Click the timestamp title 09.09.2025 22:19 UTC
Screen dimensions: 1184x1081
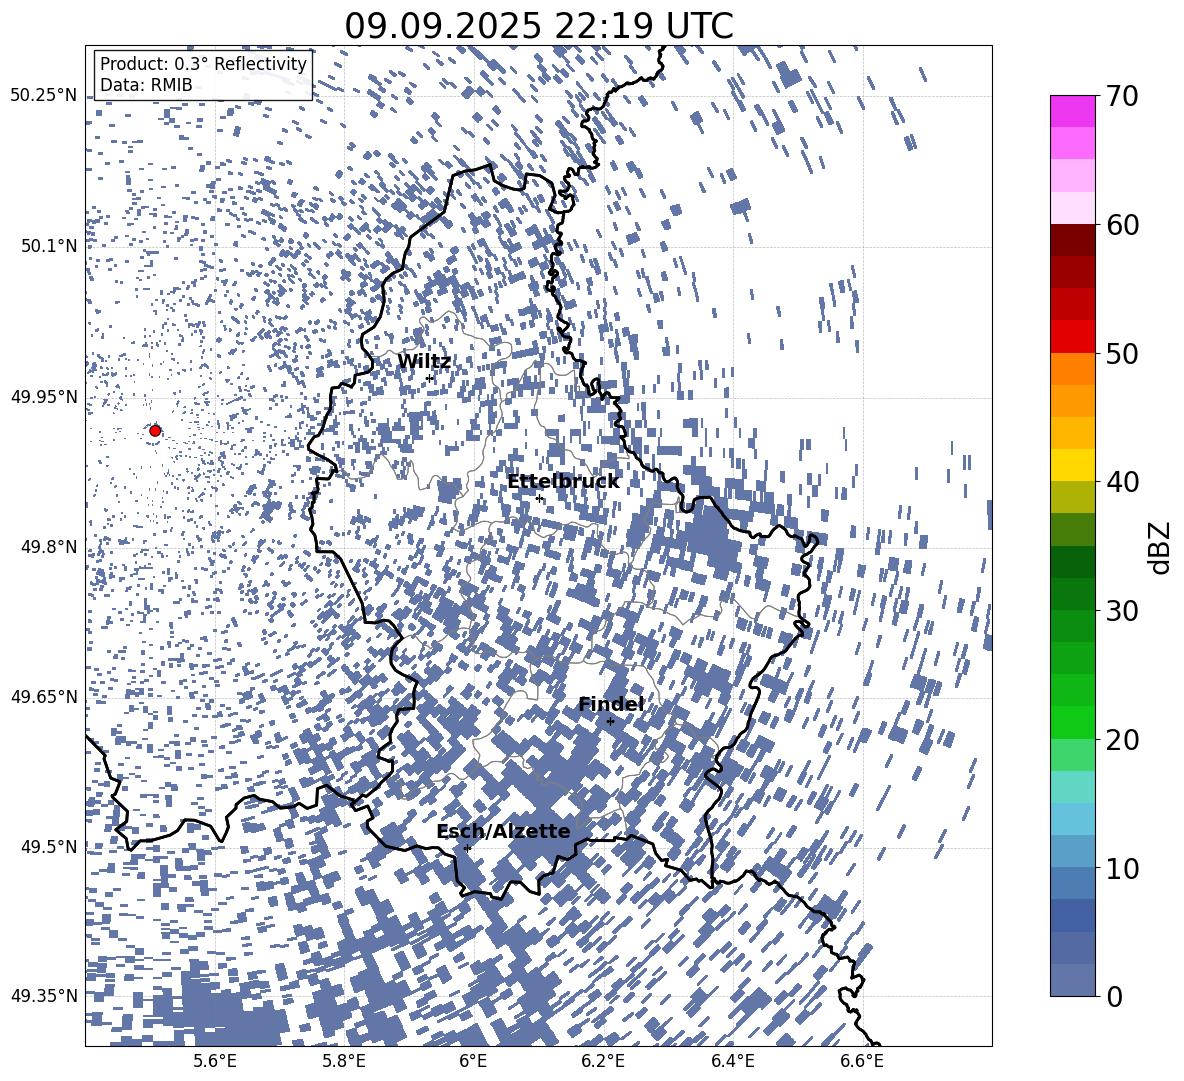[x=539, y=26]
